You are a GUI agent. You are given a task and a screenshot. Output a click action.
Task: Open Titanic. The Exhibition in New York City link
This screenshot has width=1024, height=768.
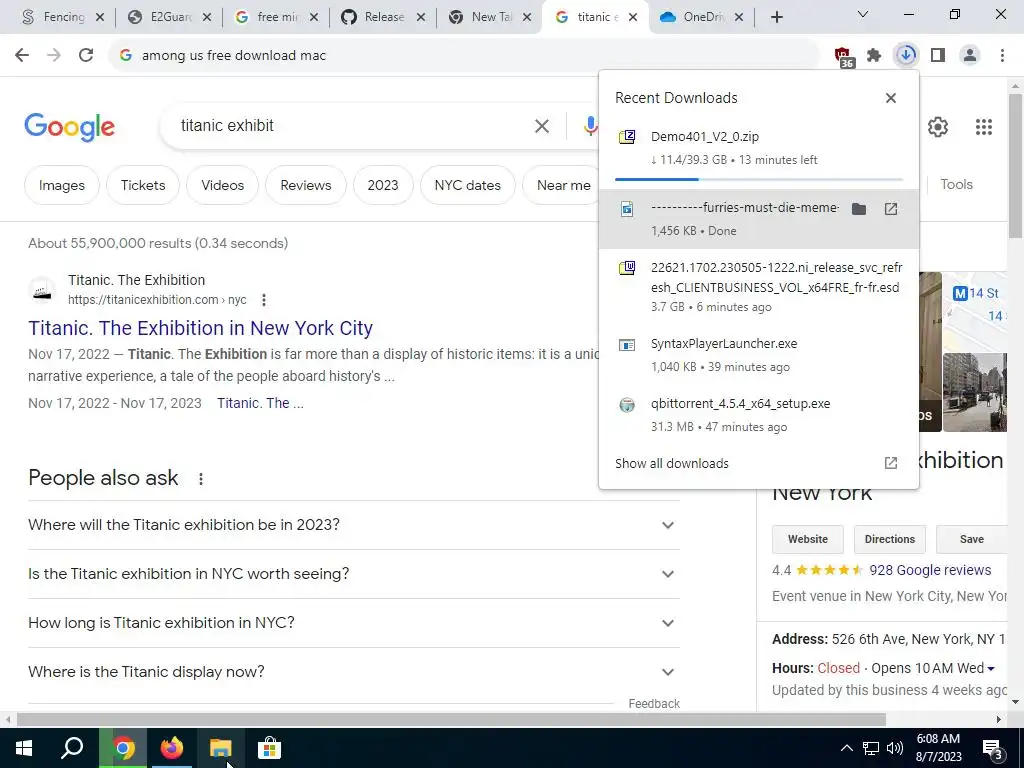200,328
